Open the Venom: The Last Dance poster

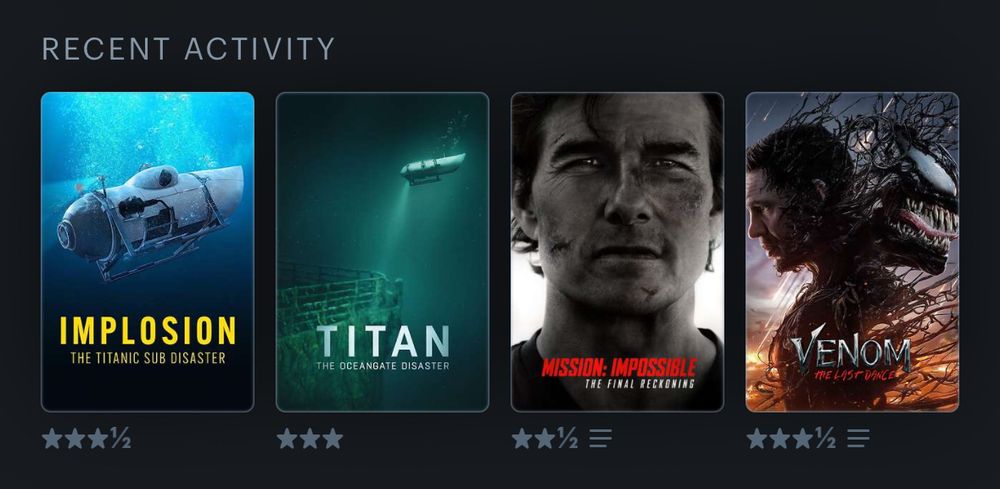tap(852, 252)
